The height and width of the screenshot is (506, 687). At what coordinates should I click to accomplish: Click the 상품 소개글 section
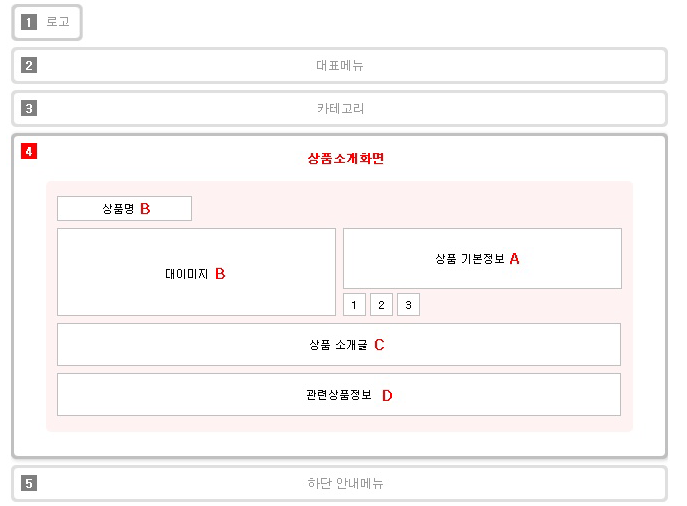pyautogui.click(x=339, y=344)
